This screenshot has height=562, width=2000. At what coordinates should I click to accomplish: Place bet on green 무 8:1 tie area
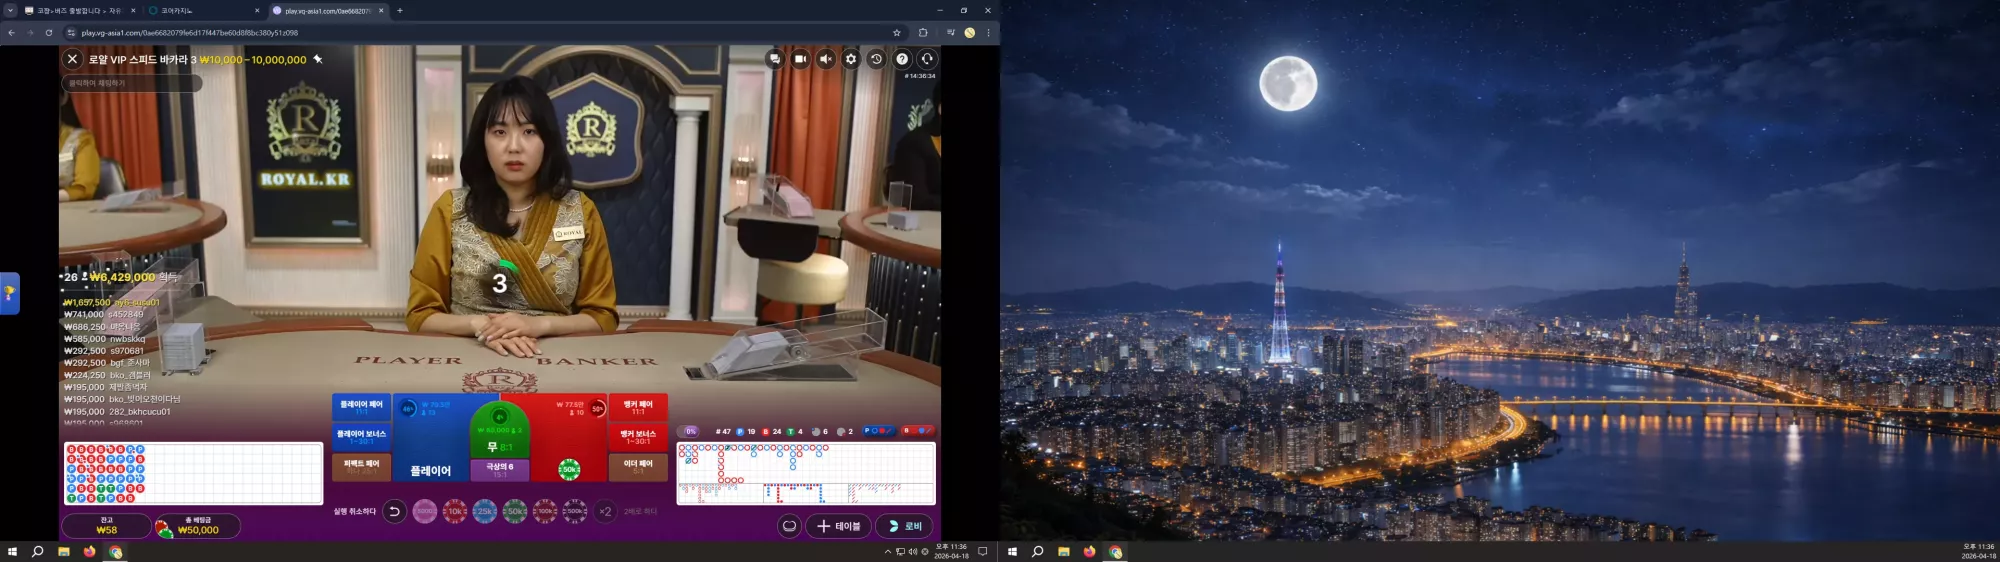coord(500,432)
